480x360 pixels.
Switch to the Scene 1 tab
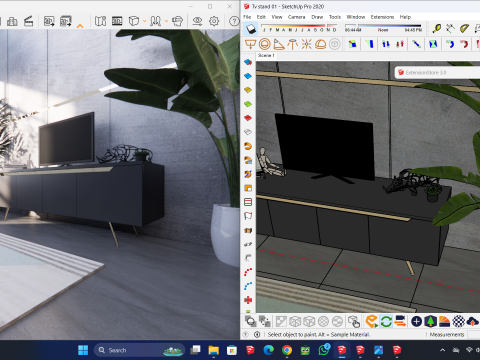point(266,55)
